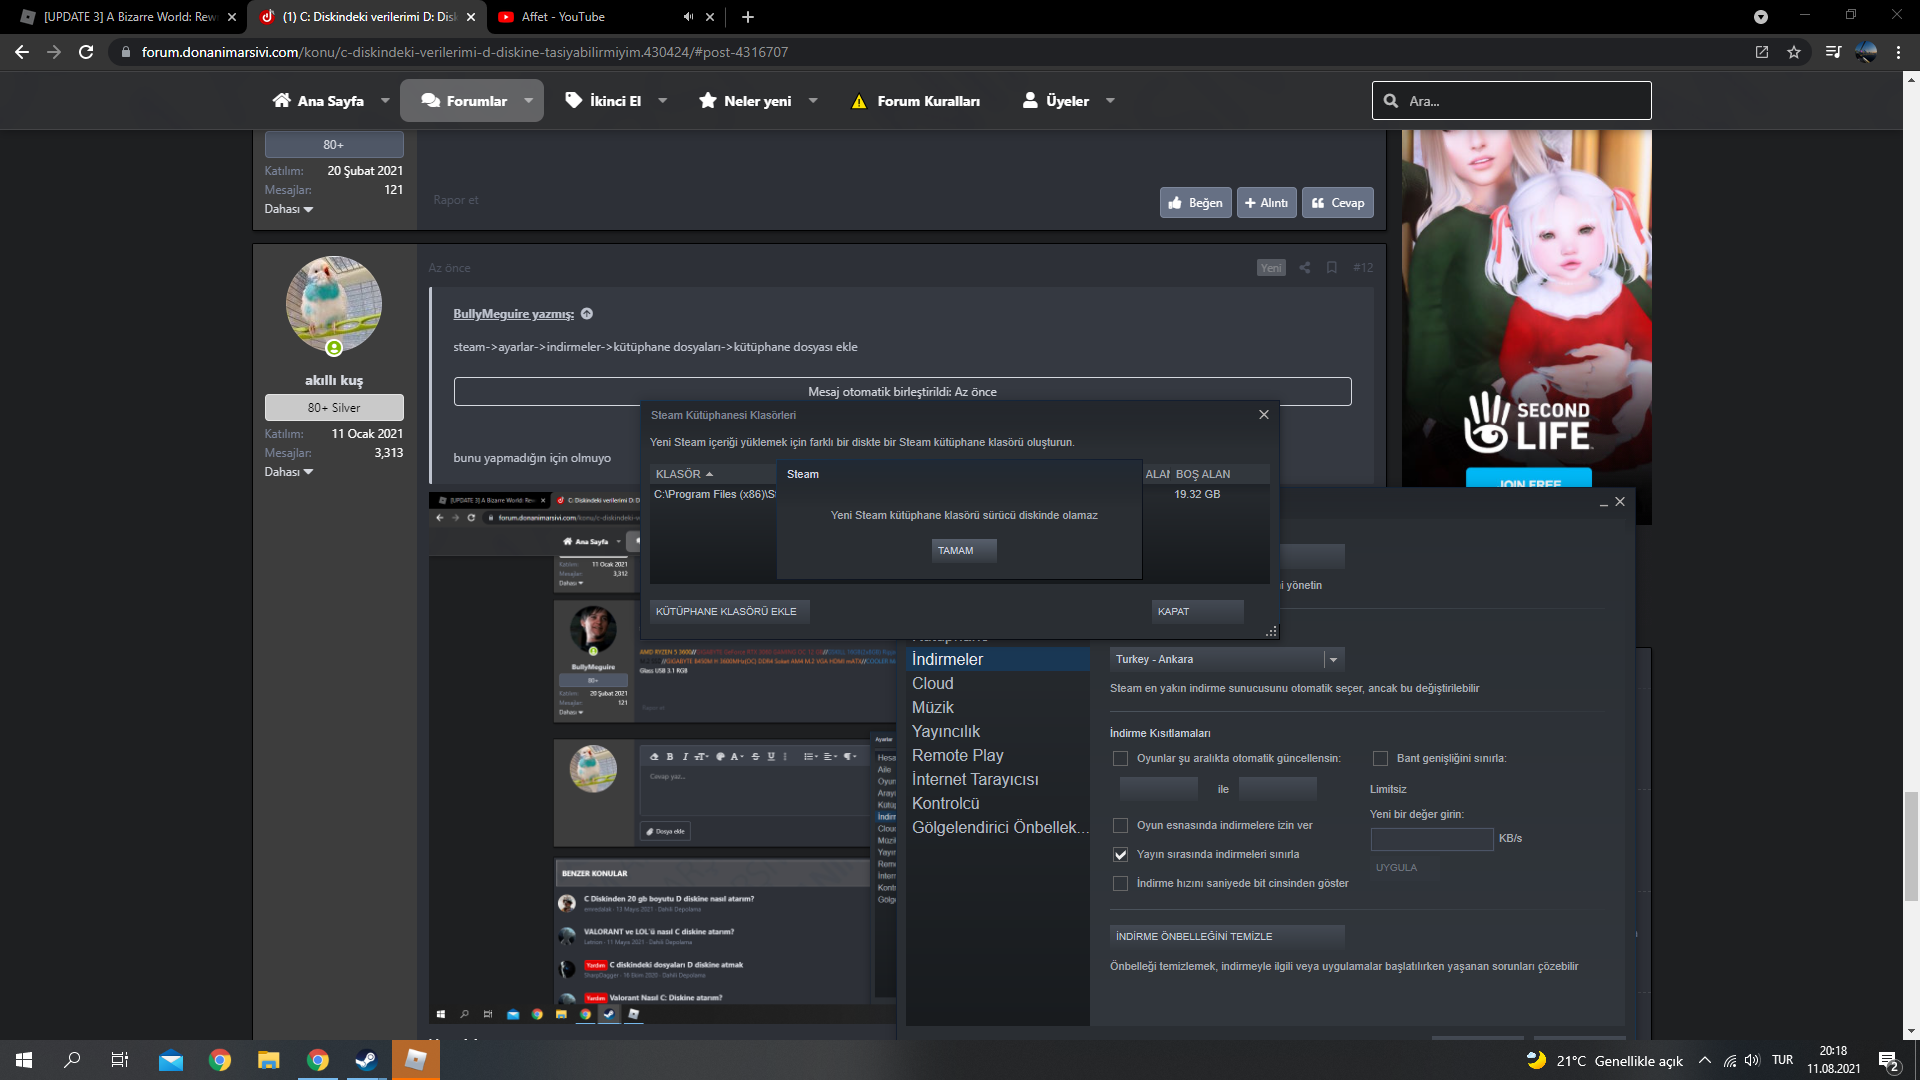This screenshot has width=1920, height=1080.
Task: Open notification center icon
Action: coord(1889,1061)
